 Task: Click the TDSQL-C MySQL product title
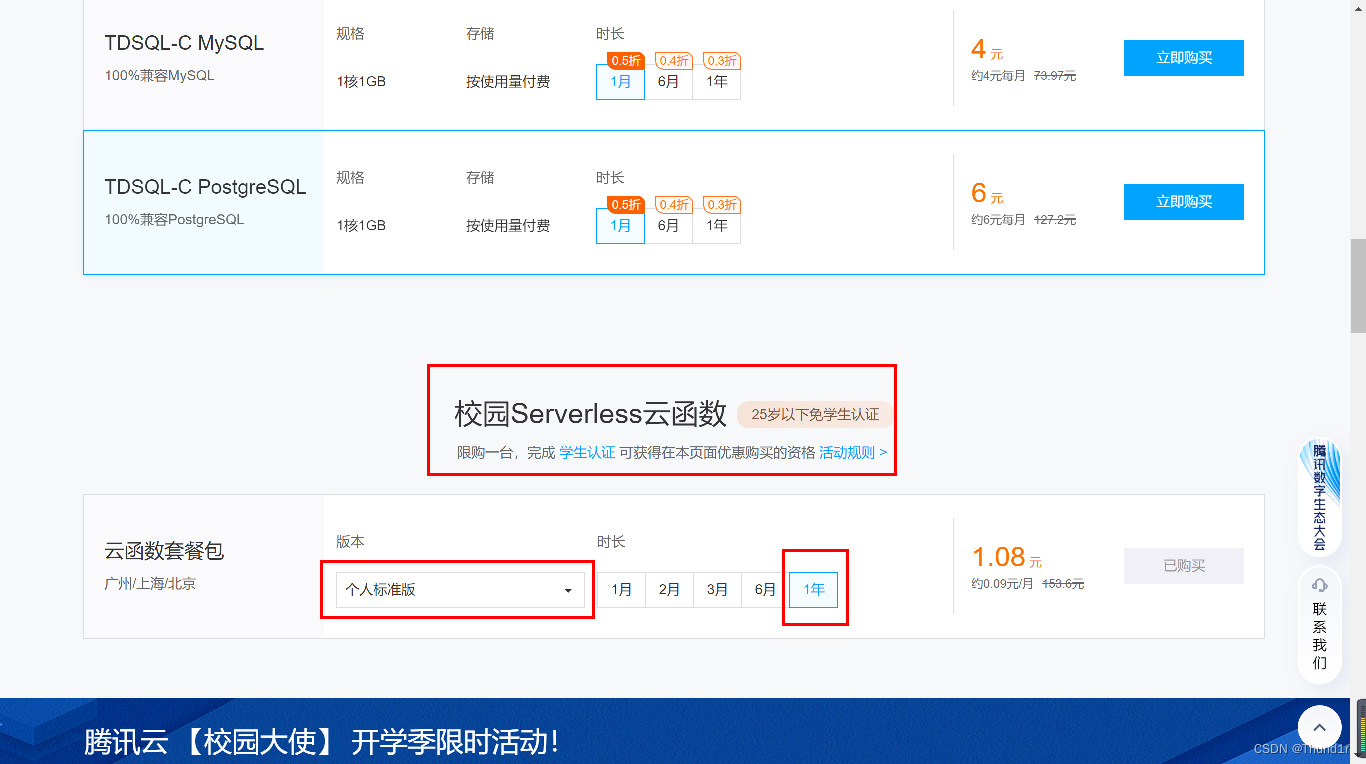184,43
